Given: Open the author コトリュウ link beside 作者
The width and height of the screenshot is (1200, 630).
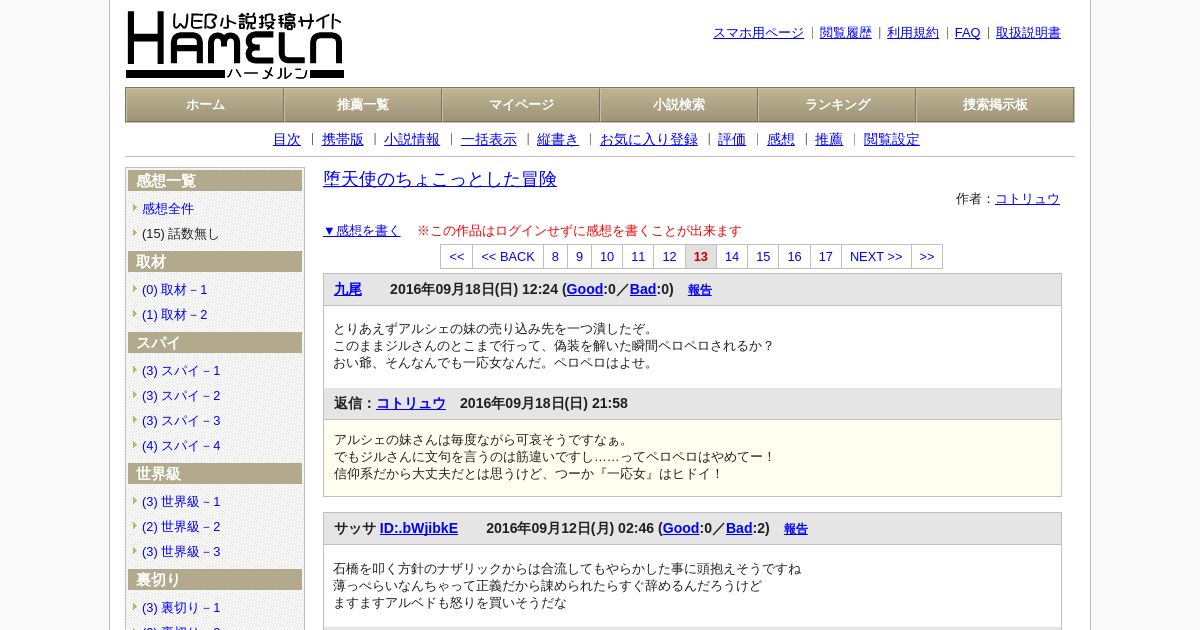Looking at the screenshot, I should (x=1027, y=199).
